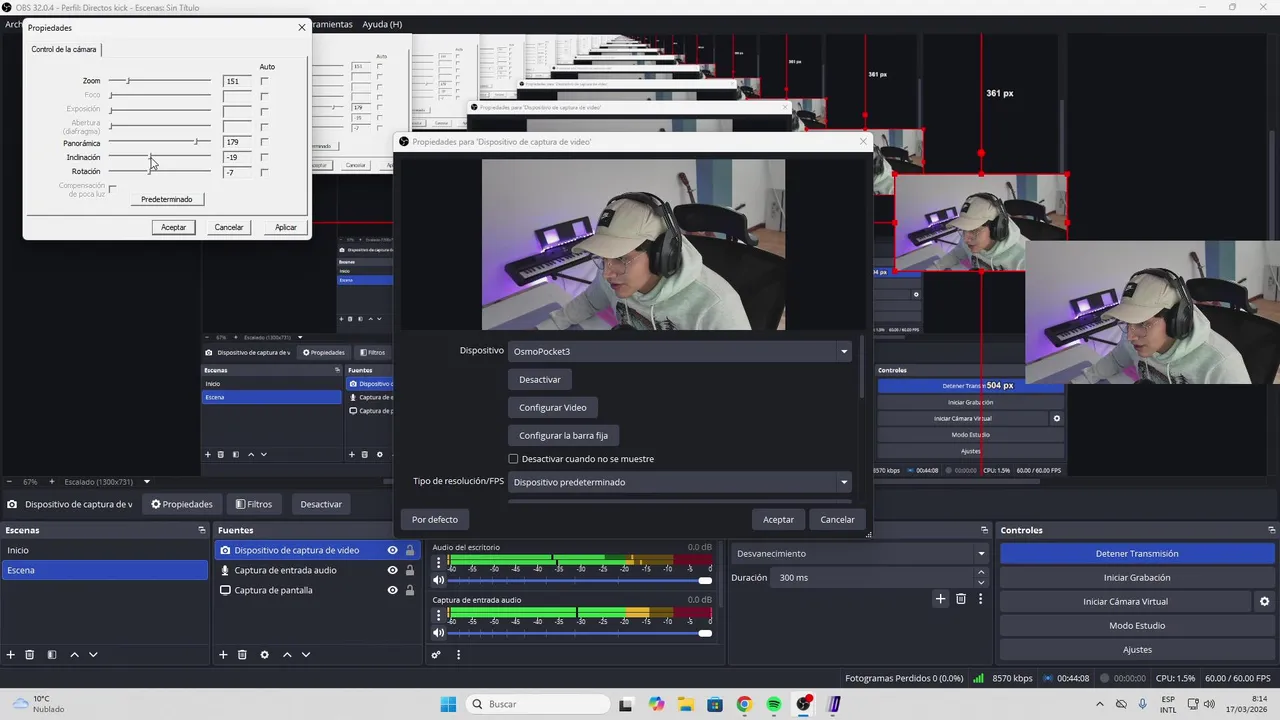Click Predeterminado in camera control dialog
1280x720 pixels.
point(167,199)
